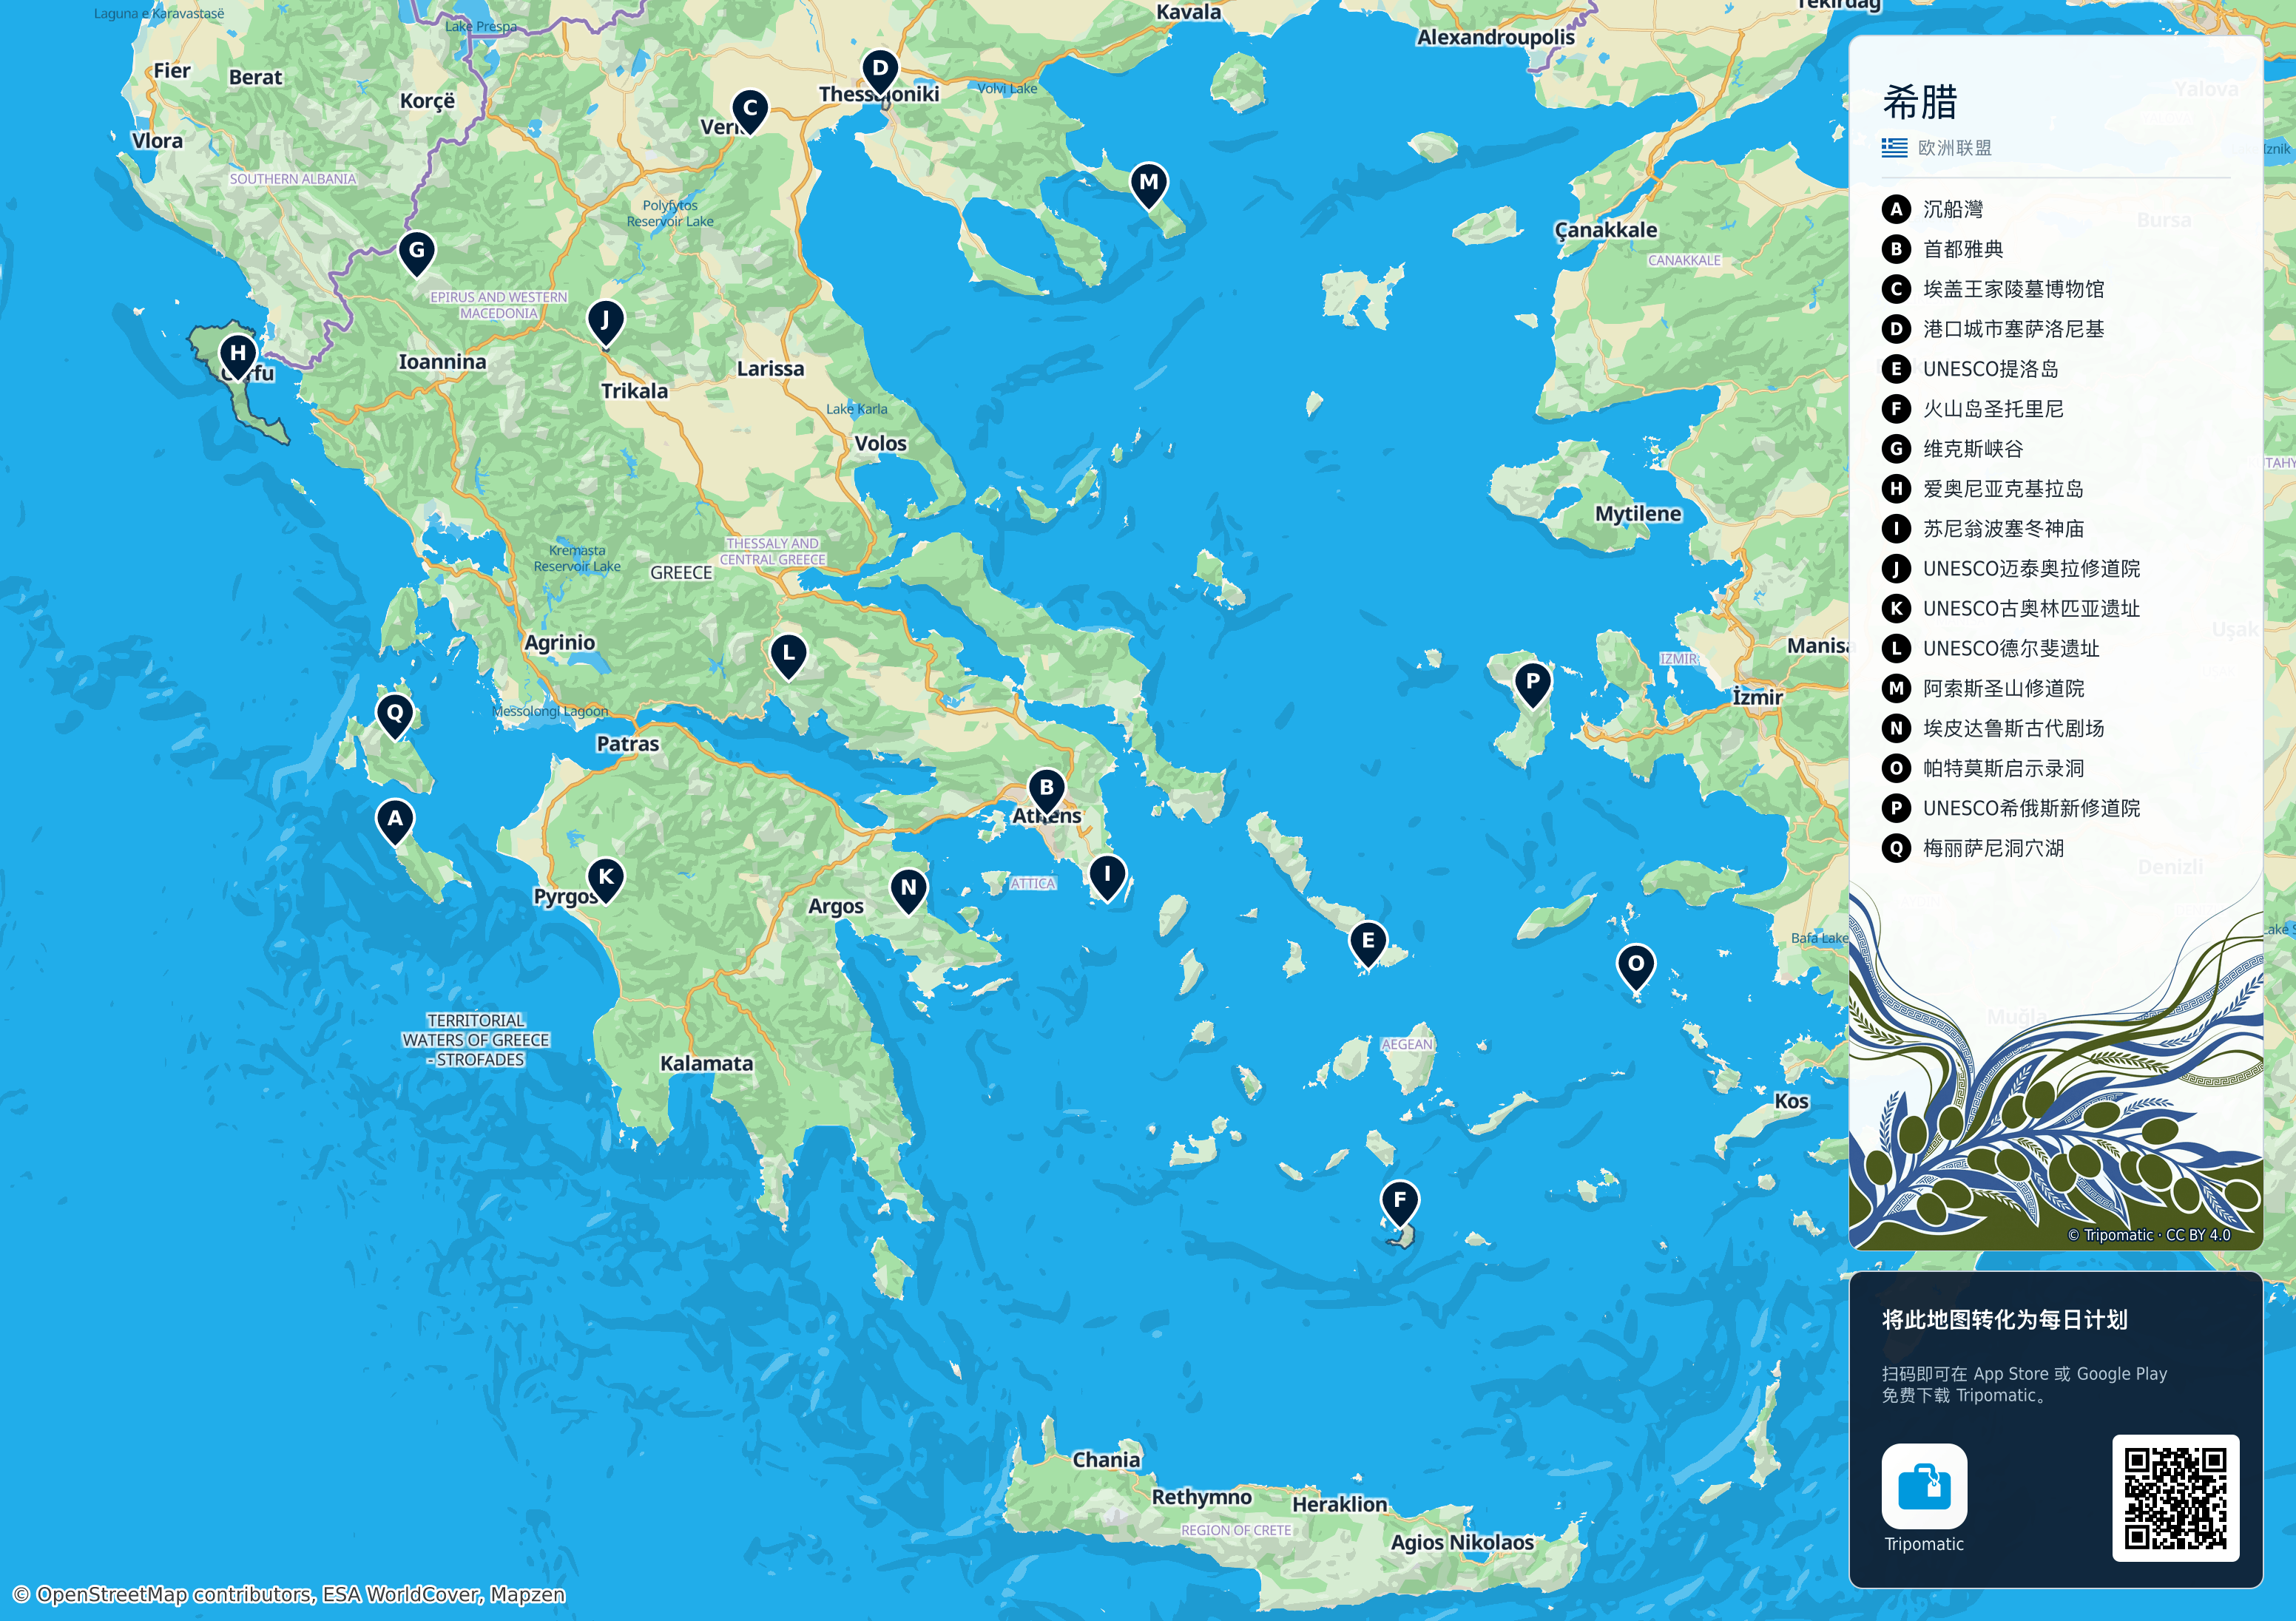2296x1621 pixels.
Task: Select legend entry 埃皮达鲁斯古代剧场
Action: click(1993, 729)
